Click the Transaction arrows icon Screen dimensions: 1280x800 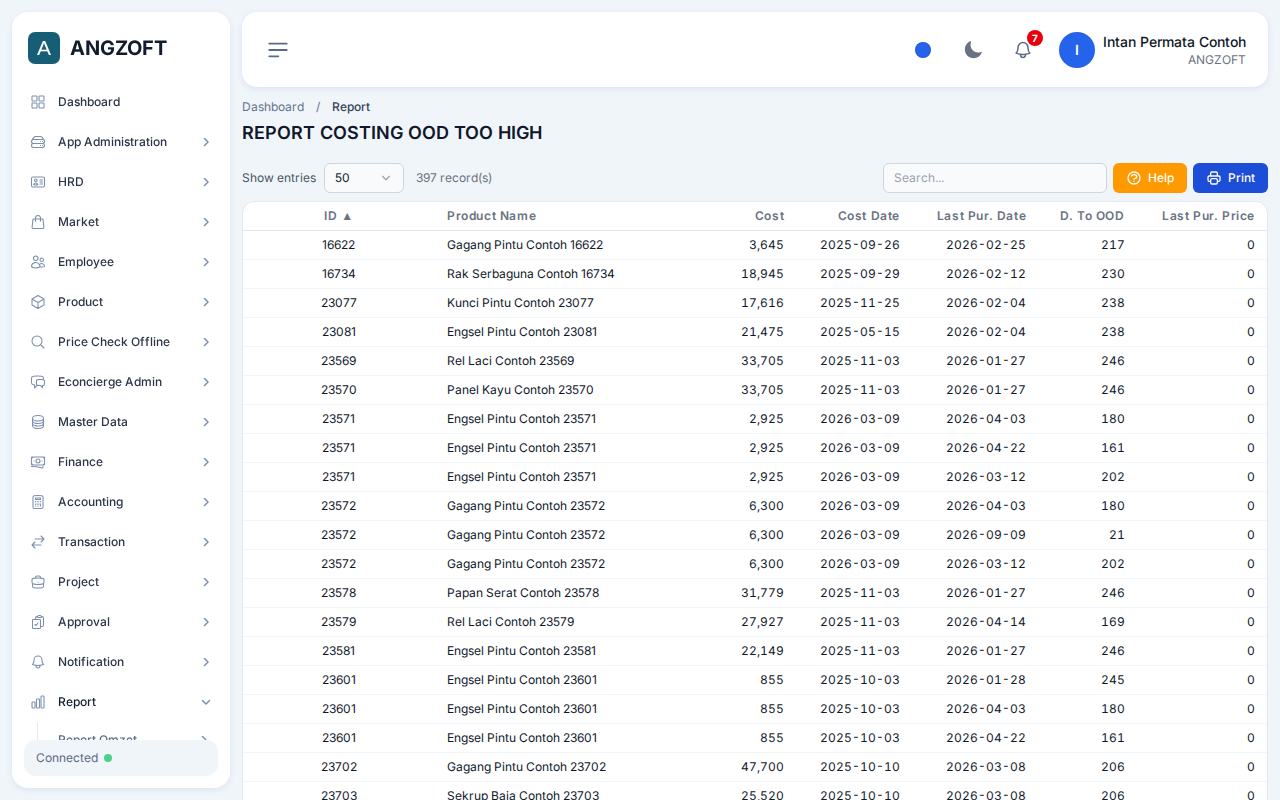click(x=38, y=542)
